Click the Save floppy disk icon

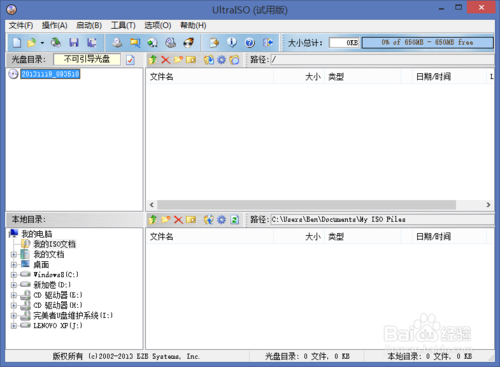coord(74,42)
